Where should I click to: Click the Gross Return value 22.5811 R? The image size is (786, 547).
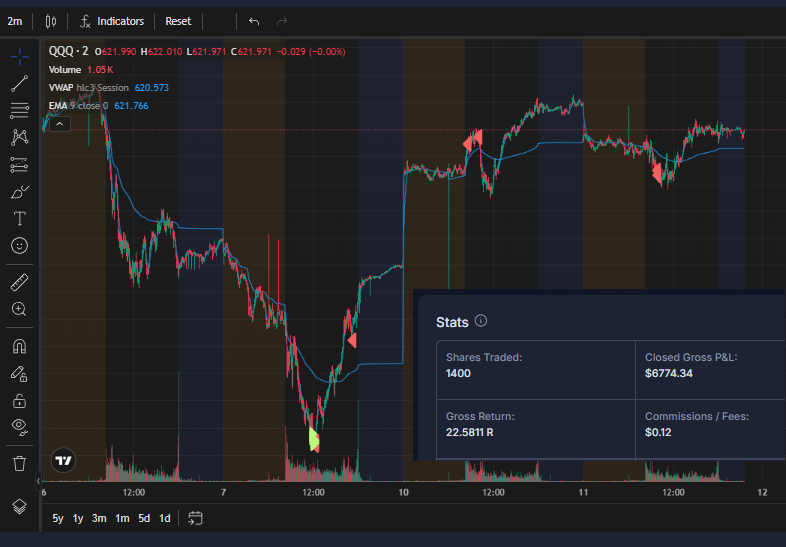470,432
